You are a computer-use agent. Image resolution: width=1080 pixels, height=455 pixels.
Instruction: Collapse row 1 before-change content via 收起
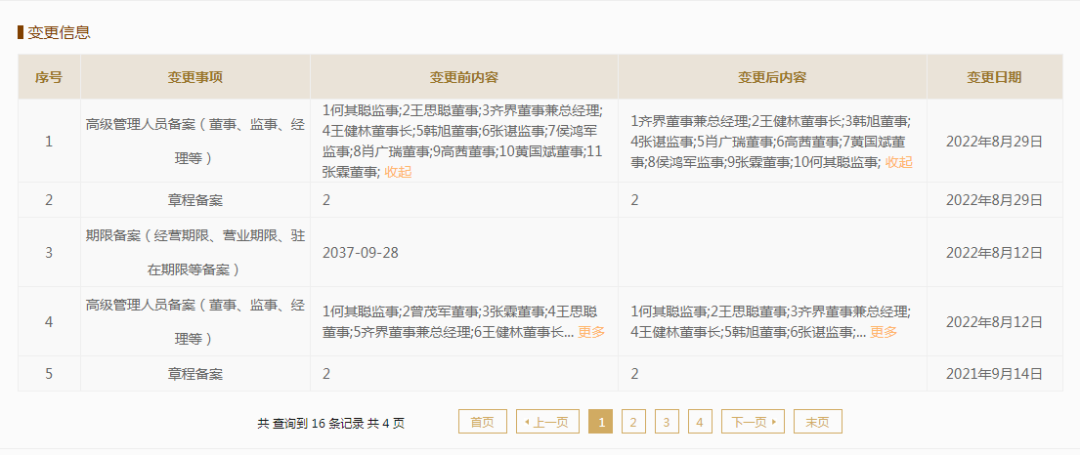pyautogui.click(x=398, y=171)
